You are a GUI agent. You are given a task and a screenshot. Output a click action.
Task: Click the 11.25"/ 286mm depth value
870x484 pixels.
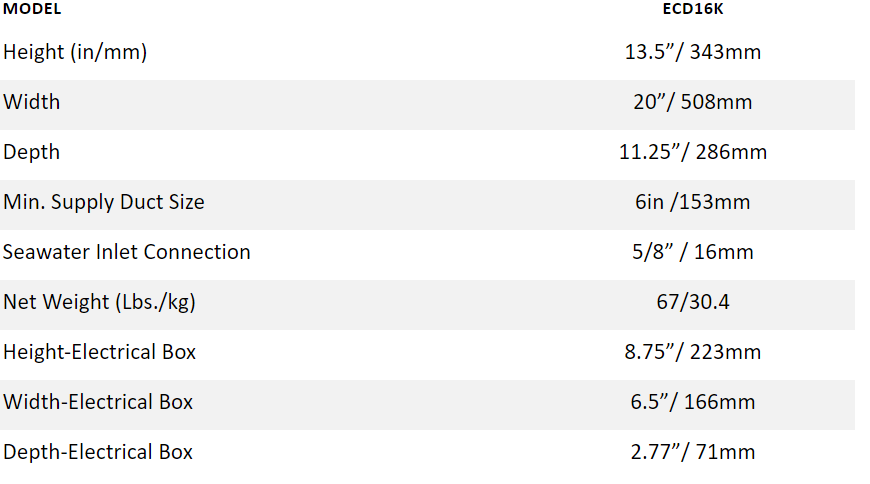coord(693,152)
